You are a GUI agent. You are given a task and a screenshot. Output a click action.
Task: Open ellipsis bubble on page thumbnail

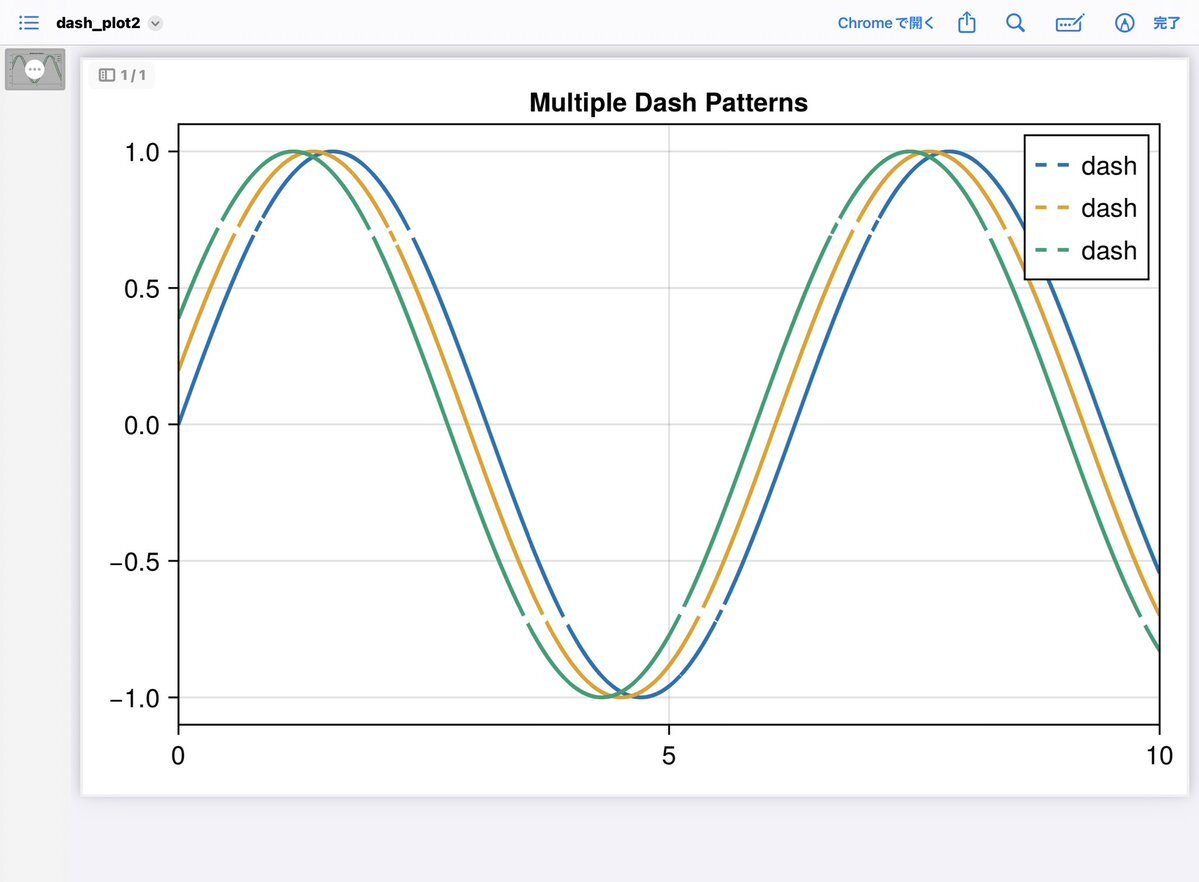click(35, 69)
